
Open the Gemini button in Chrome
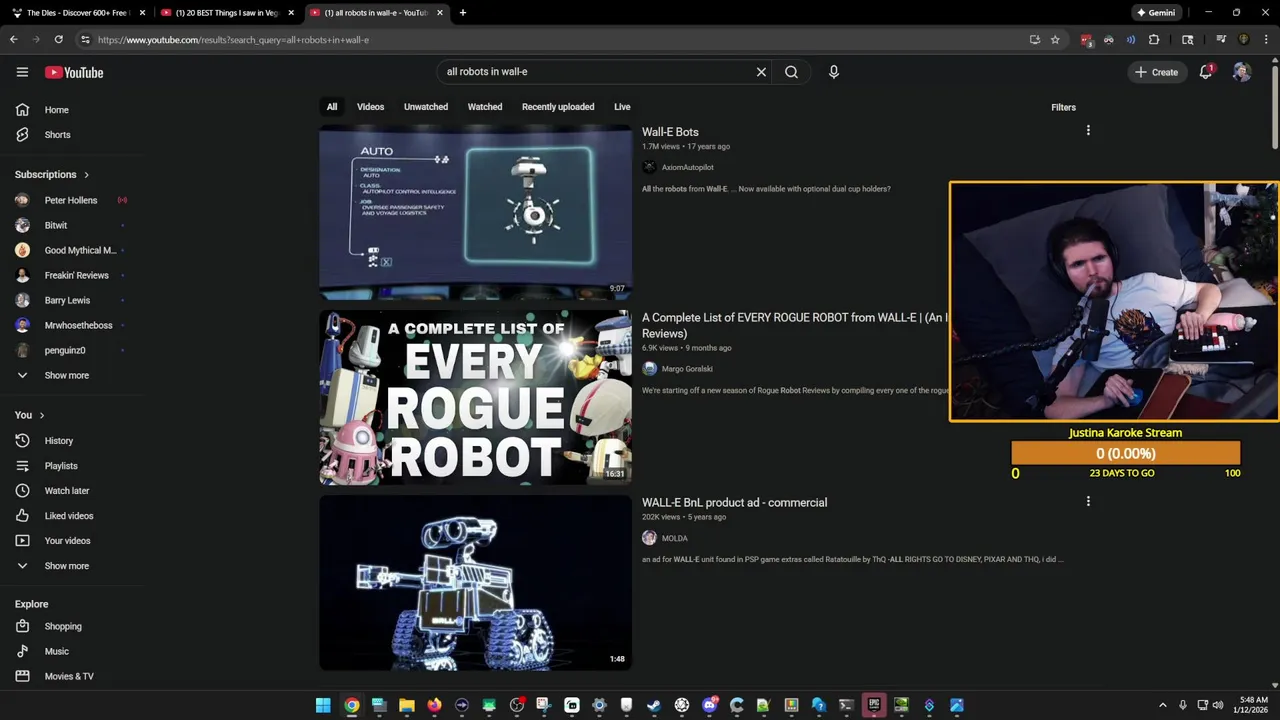[1156, 13]
